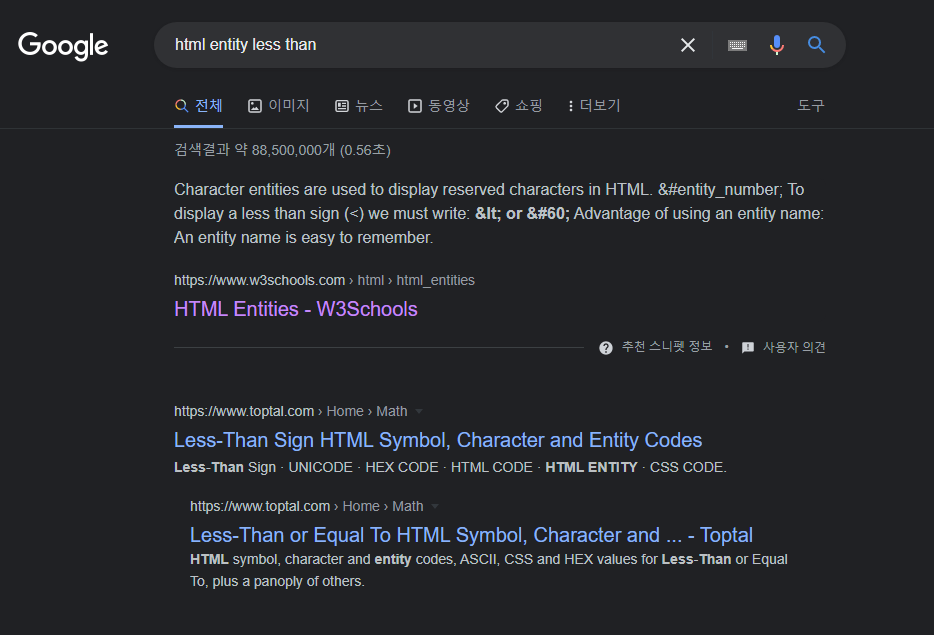Select the 전체 (All) tab
This screenshot has width=934, height=635.
pos(198,106)
